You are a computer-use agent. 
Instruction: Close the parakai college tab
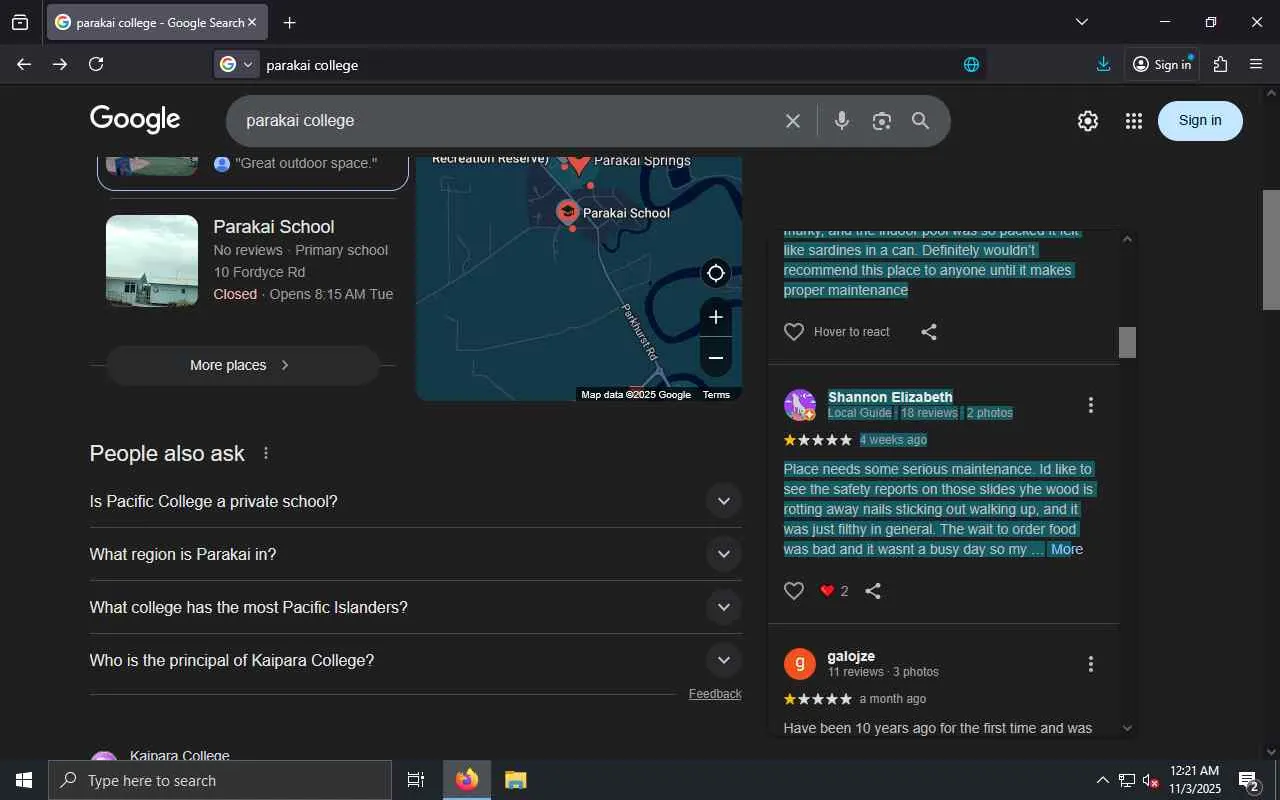point(252,22)
